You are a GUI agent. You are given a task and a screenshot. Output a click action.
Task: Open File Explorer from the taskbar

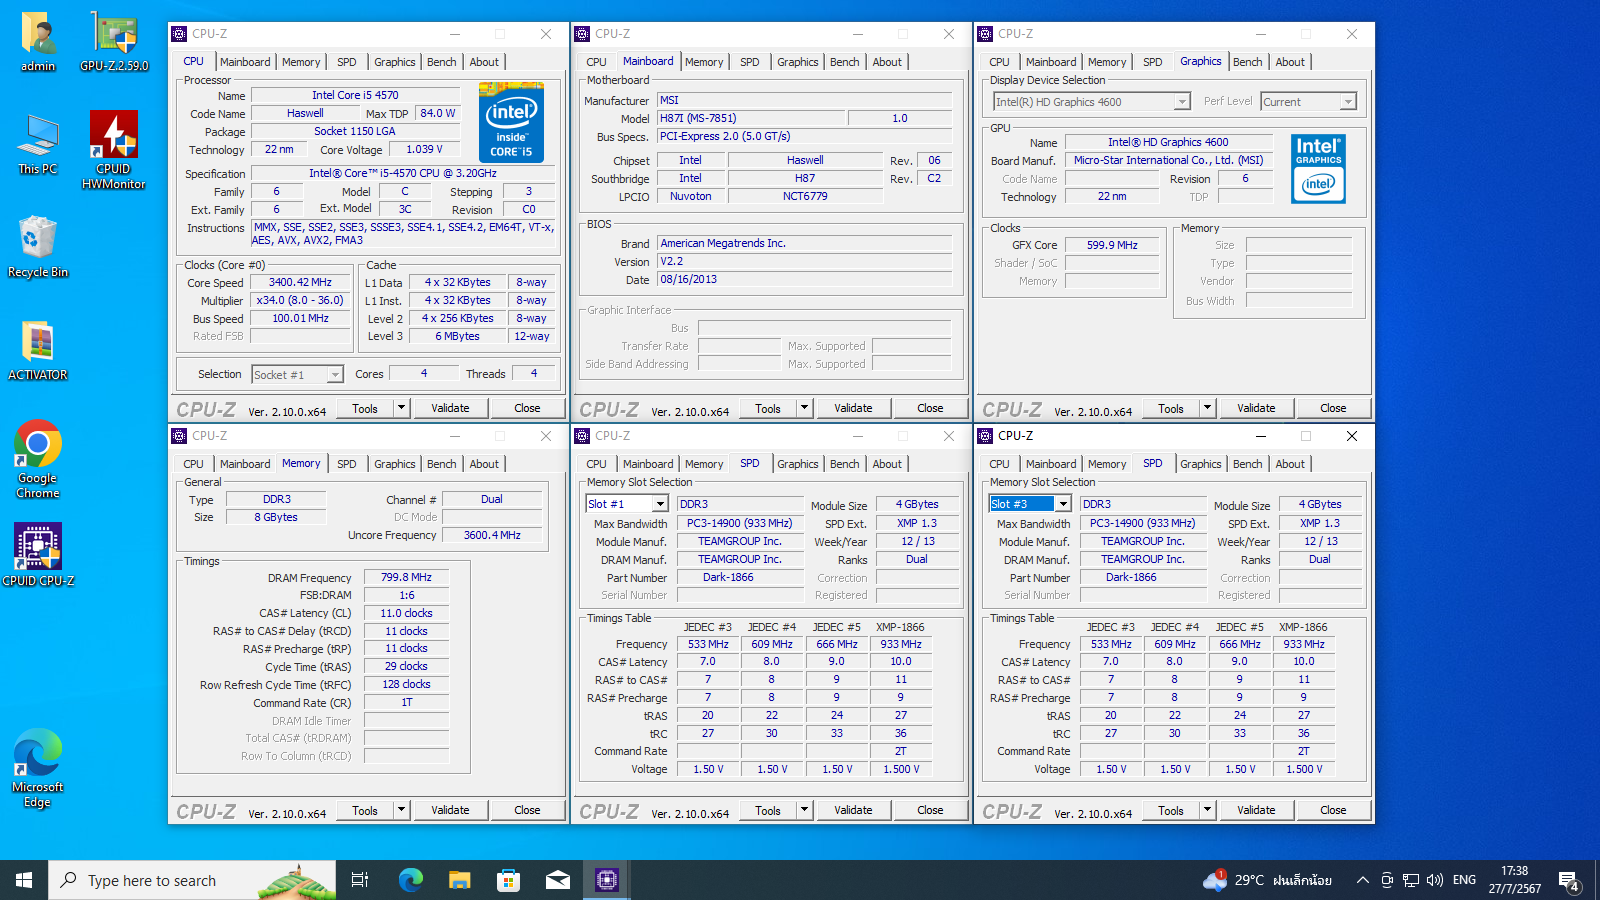coord(459,880)
